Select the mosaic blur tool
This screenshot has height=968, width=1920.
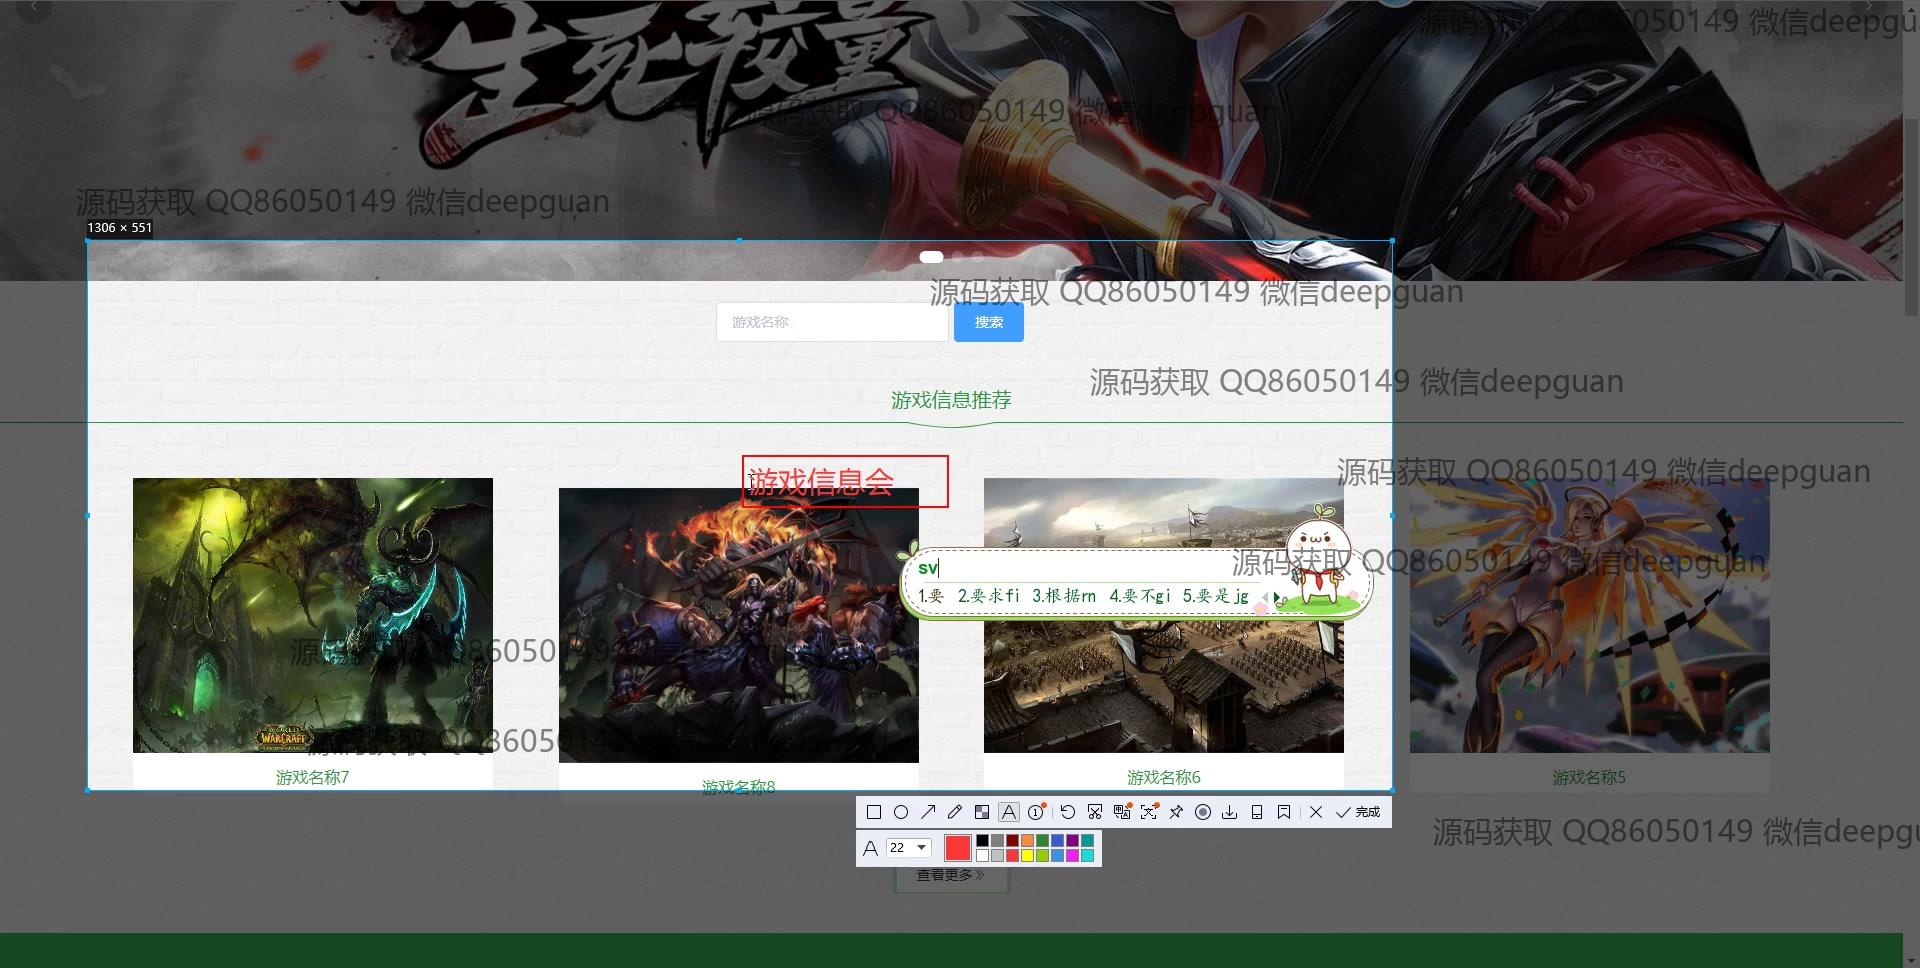coord(982,812)
